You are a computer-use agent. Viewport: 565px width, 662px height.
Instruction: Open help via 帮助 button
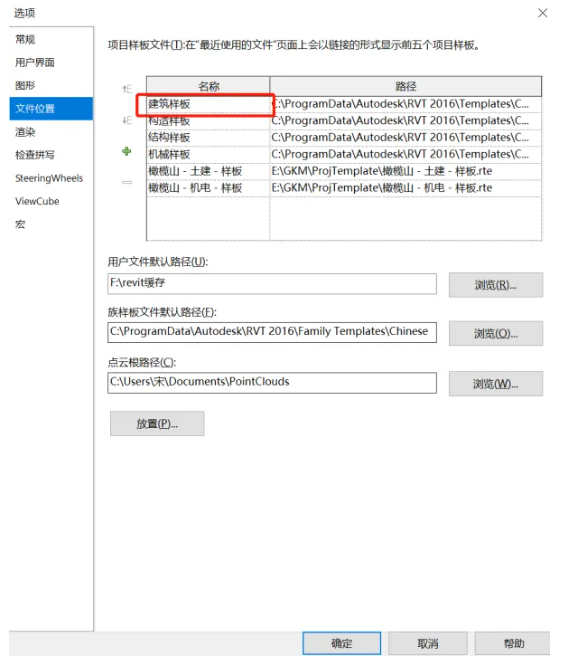[513, 643]
